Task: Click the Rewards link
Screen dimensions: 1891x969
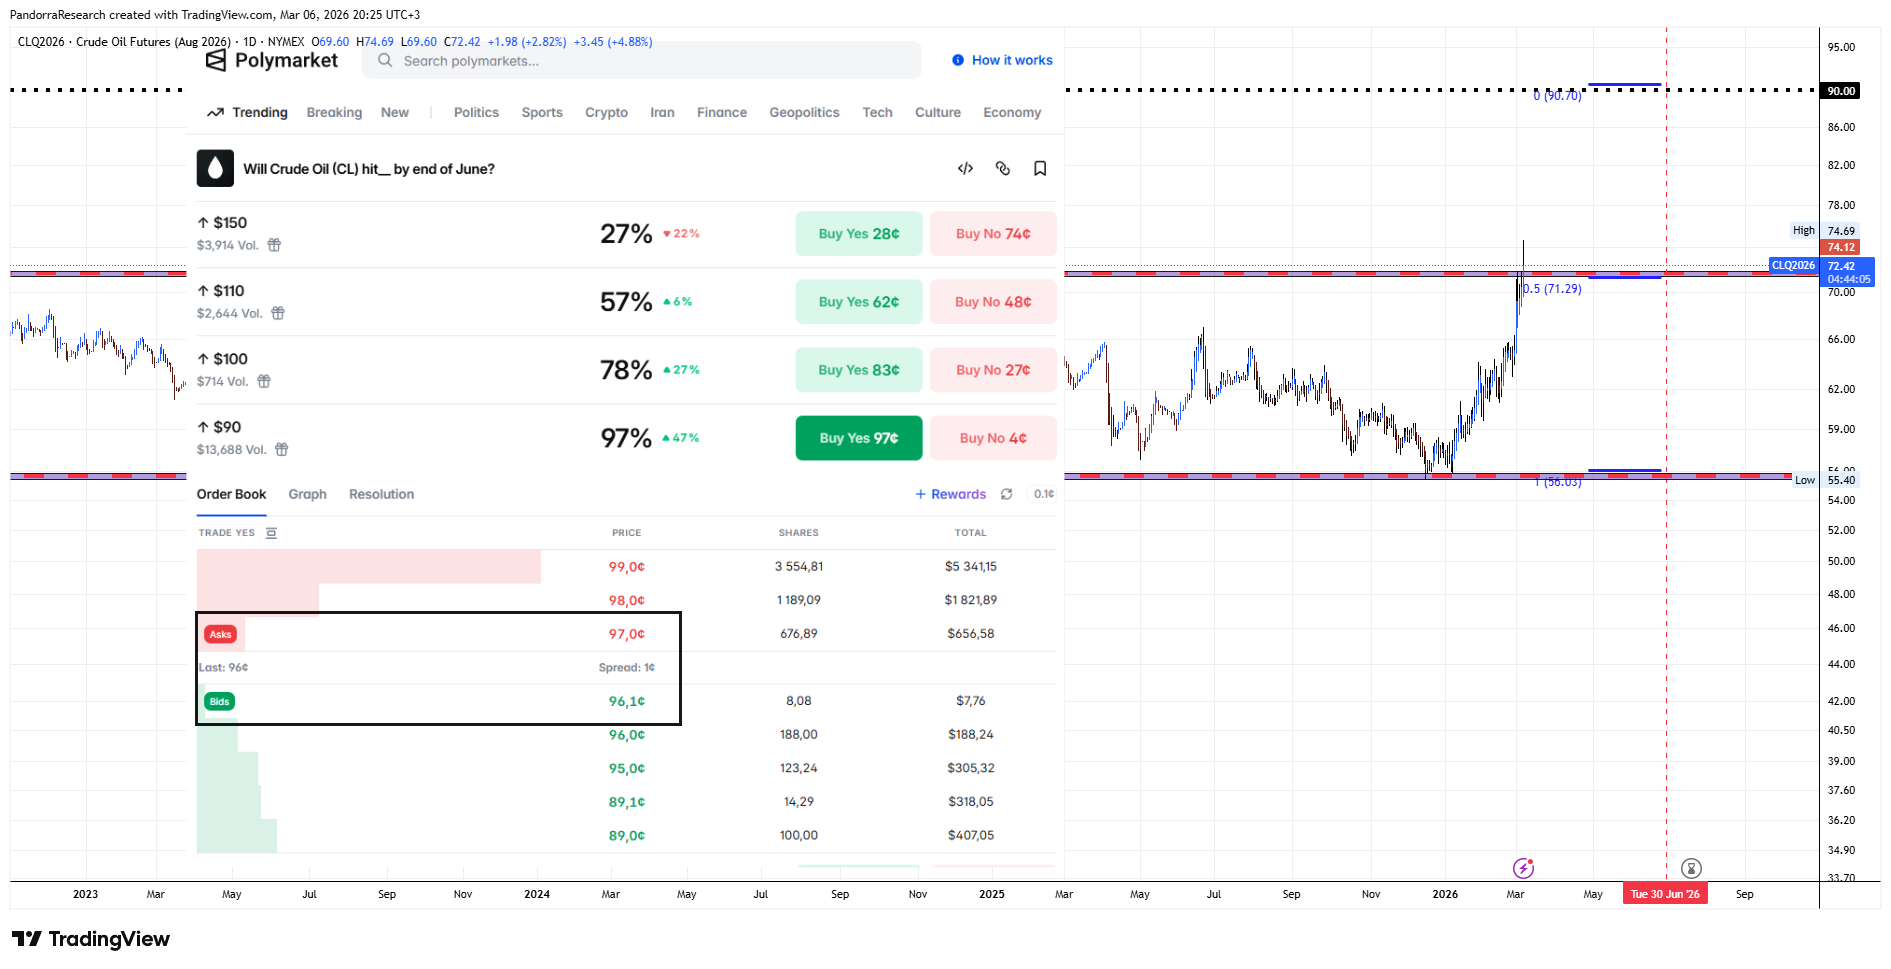Action: point(951,494)
